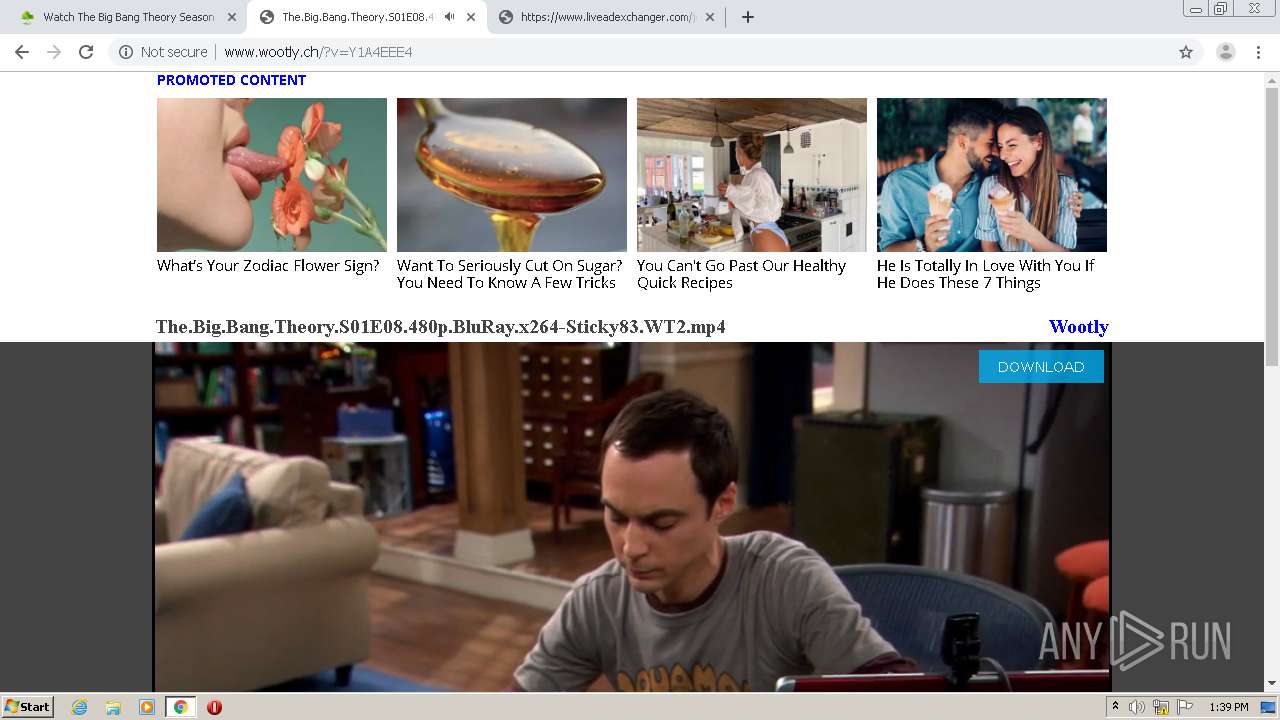The height and width of the screenshot is (720, 1280).
Task: Restore down the Chrome window
Action: click(x=1222, y=9)
